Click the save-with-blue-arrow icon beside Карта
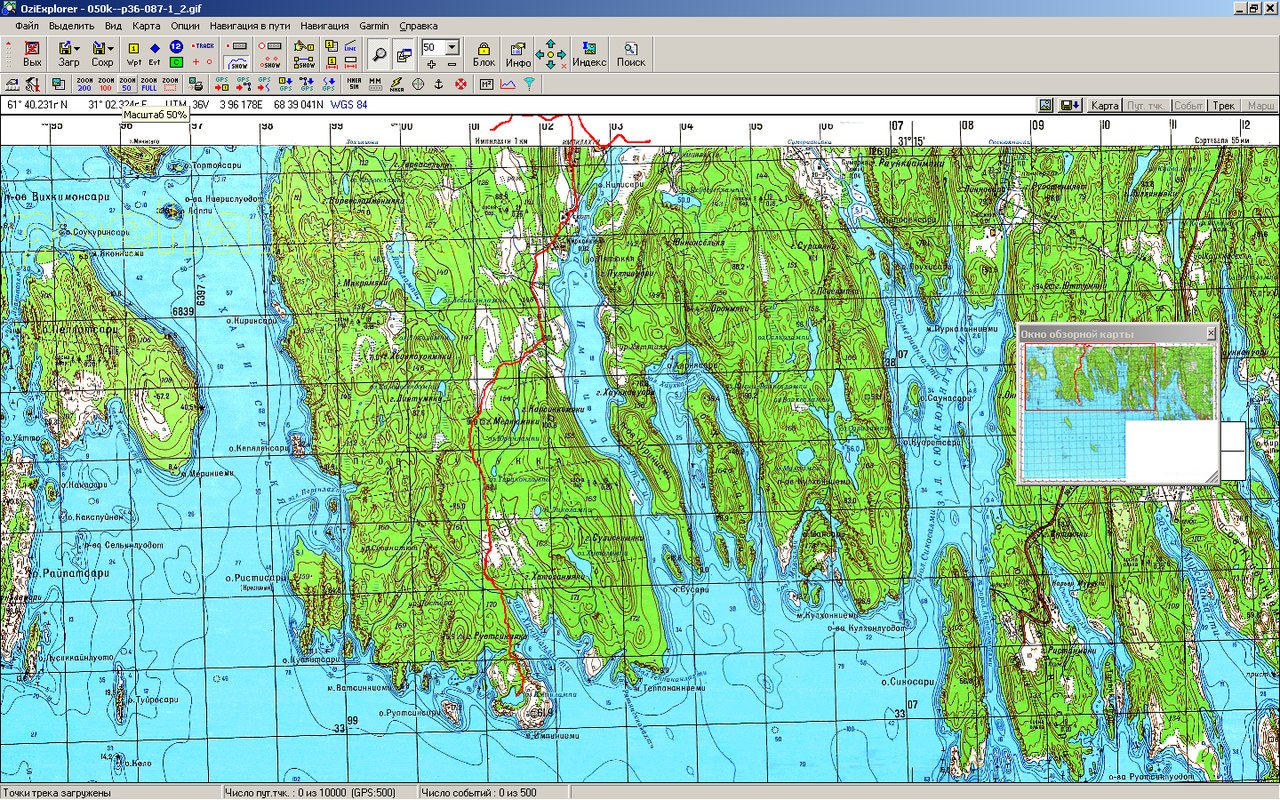This screenshot has height=800, width=1280. (1070, 105)
